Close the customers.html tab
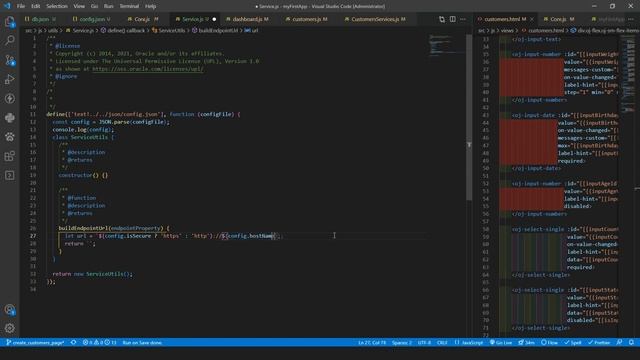 coord(531,19)
